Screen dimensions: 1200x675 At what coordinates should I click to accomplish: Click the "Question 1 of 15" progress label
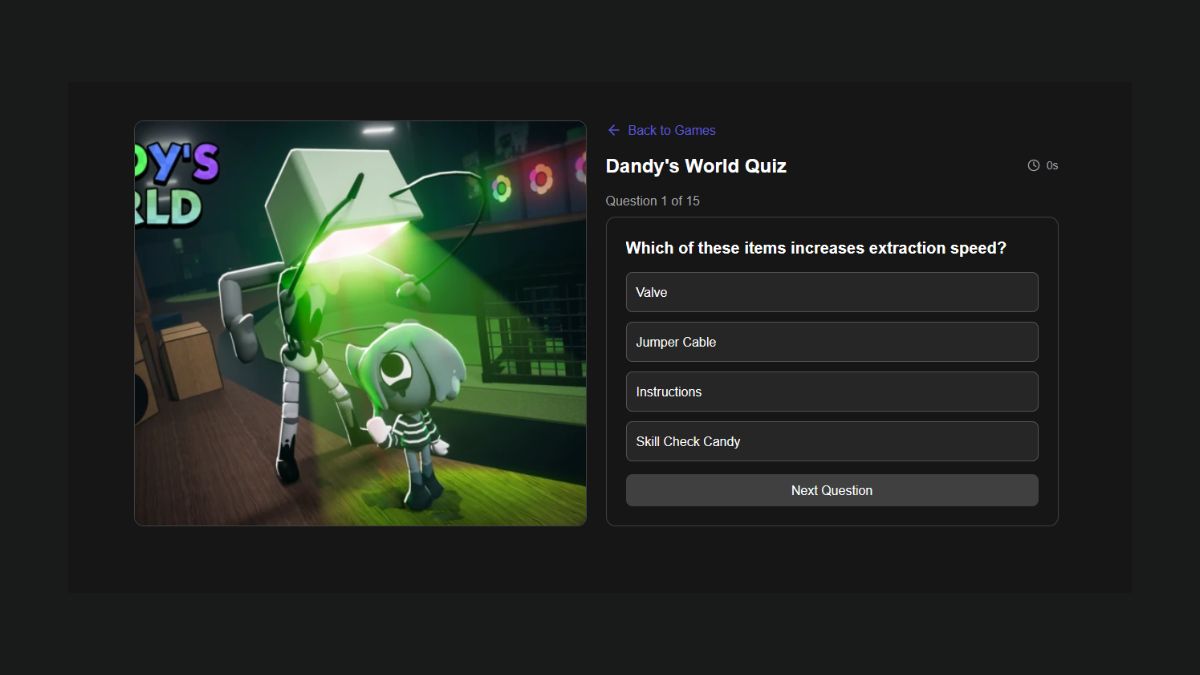(x=653, y=200)
